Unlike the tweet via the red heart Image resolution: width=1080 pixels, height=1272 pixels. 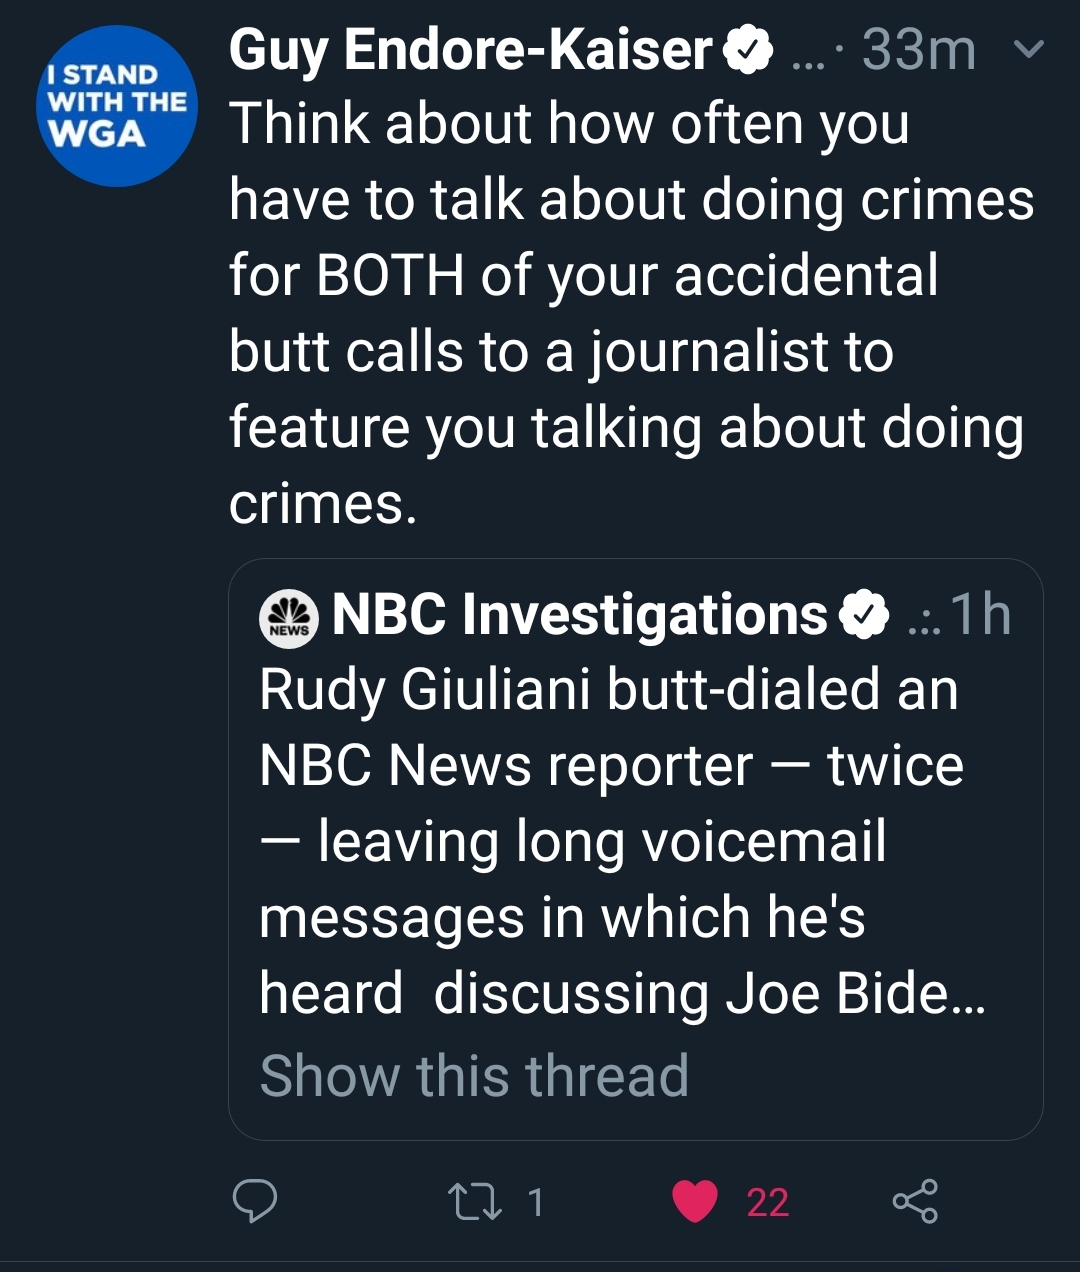pyautogui.click(x=695, y=1202)
